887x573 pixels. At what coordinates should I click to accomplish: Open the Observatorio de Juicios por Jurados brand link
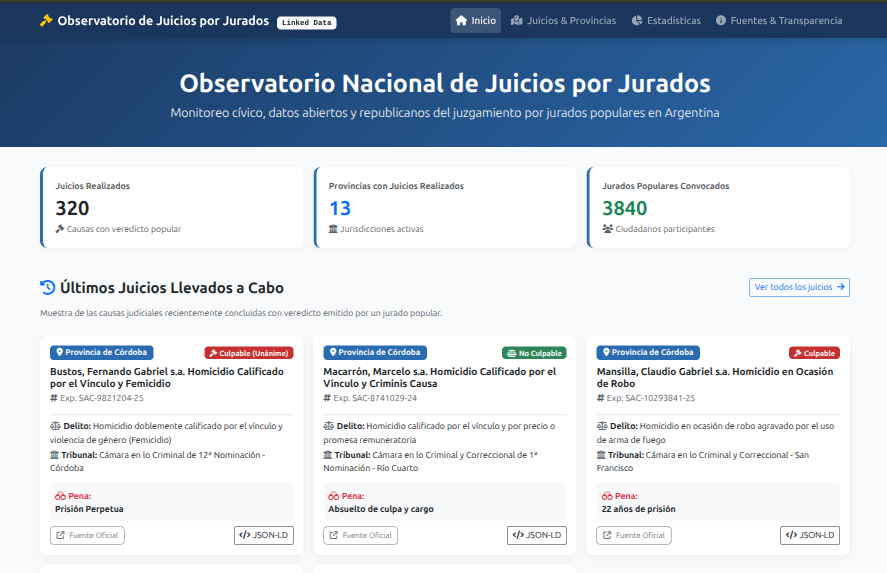point(154,20)
